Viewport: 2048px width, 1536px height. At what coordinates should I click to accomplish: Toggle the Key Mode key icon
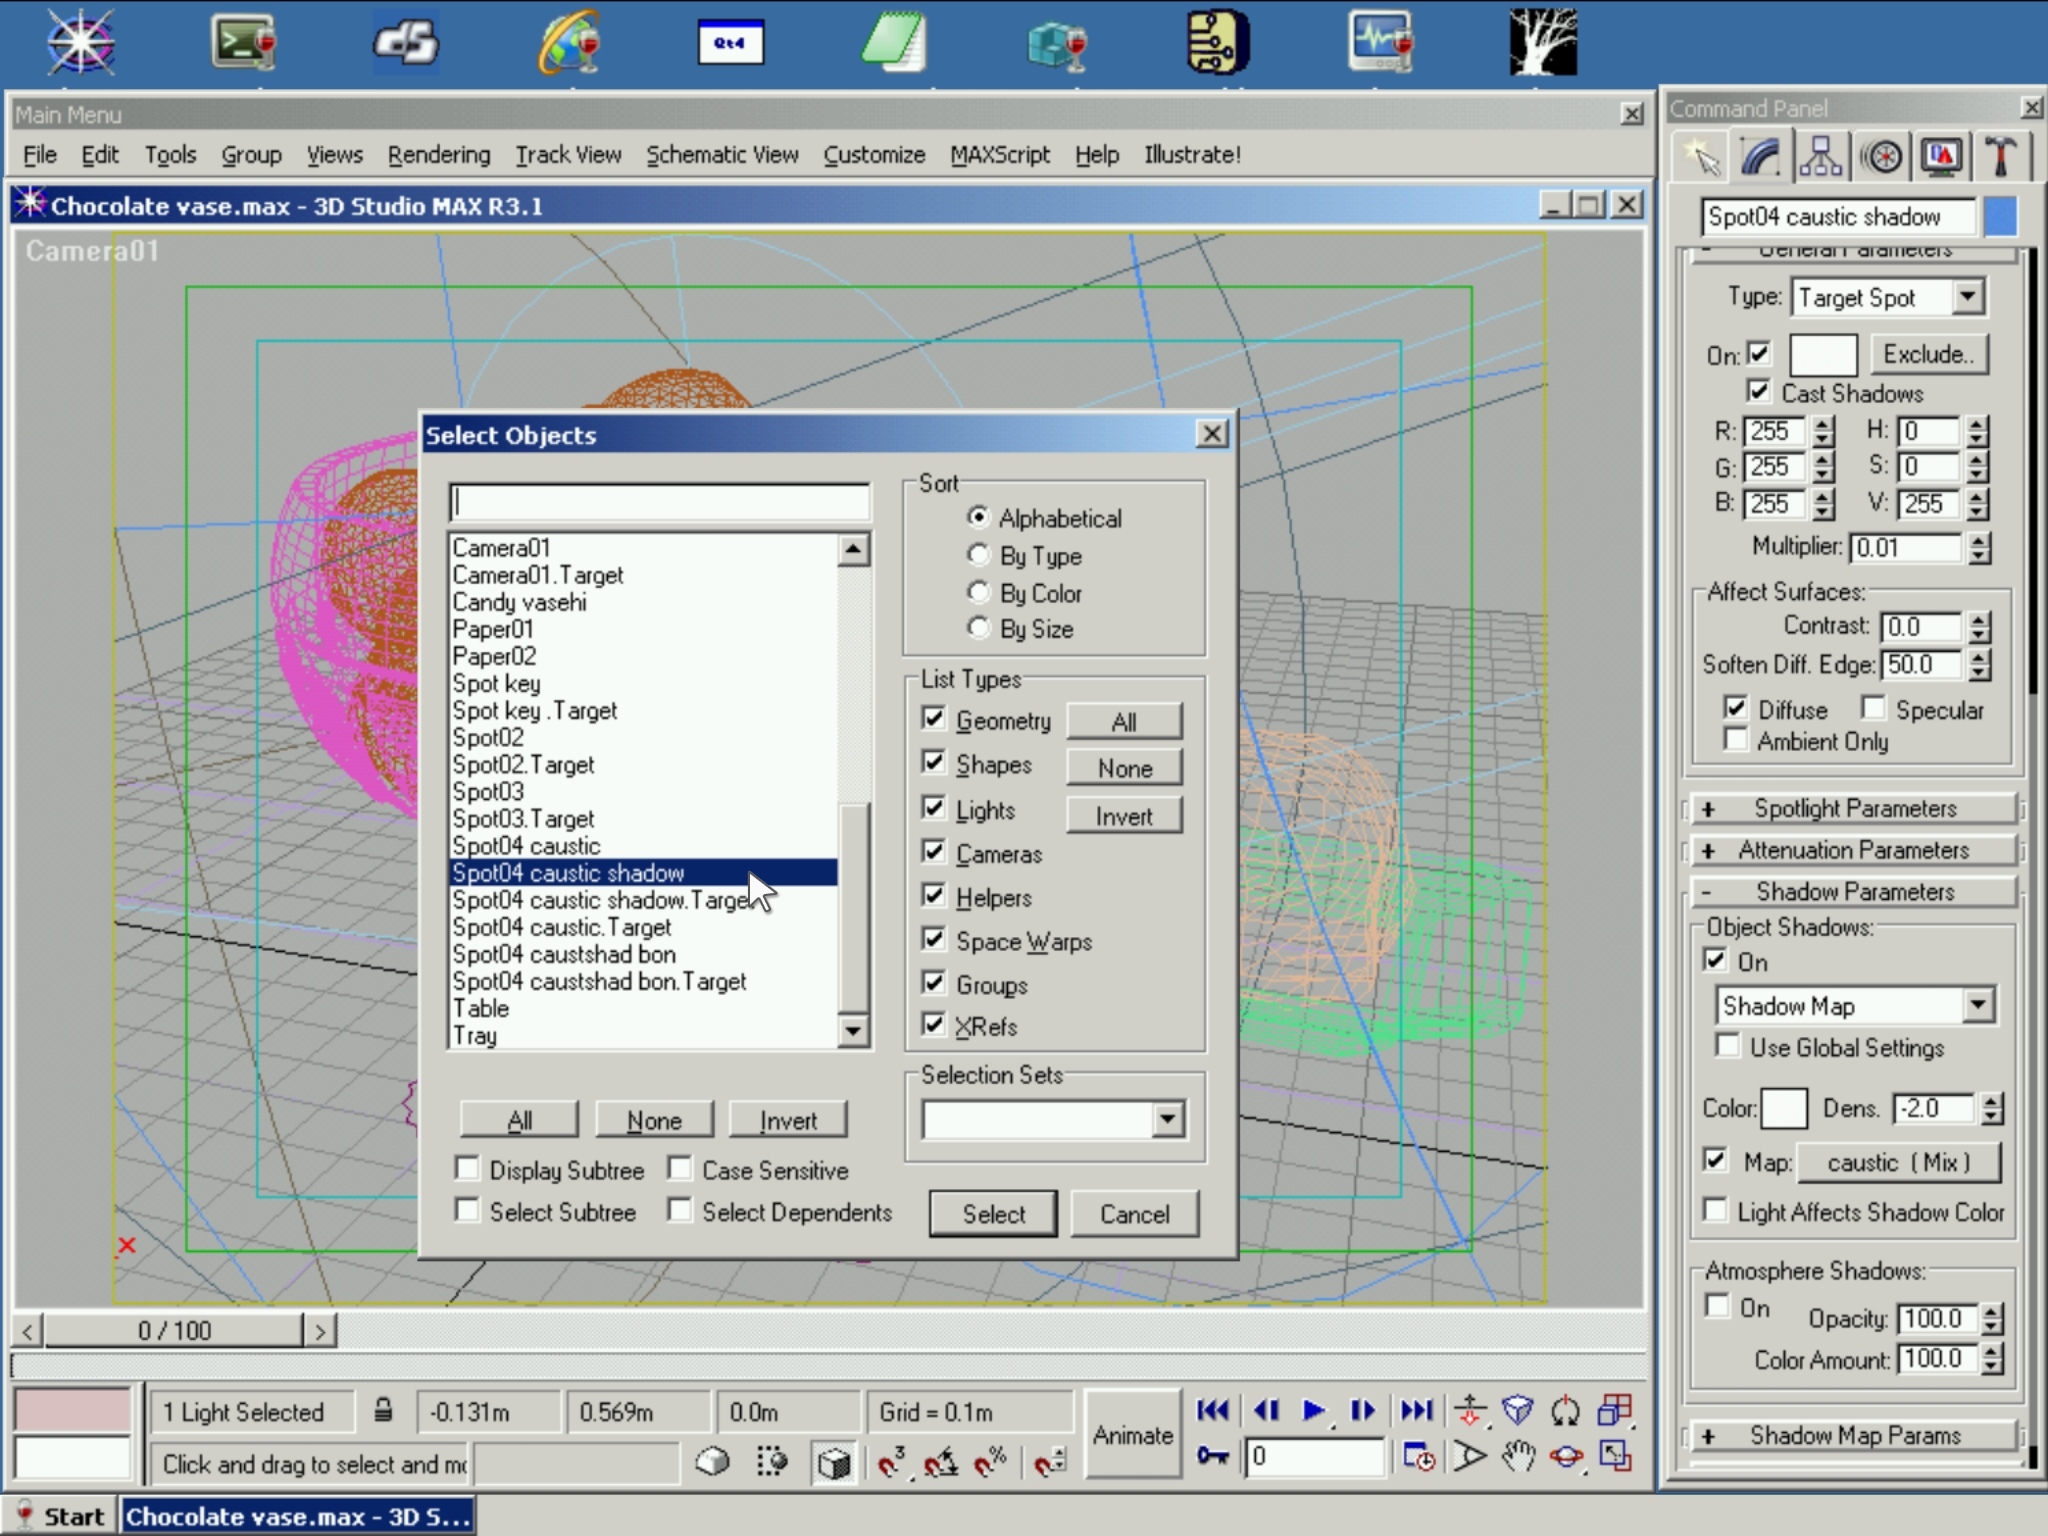(1212, 1457)
